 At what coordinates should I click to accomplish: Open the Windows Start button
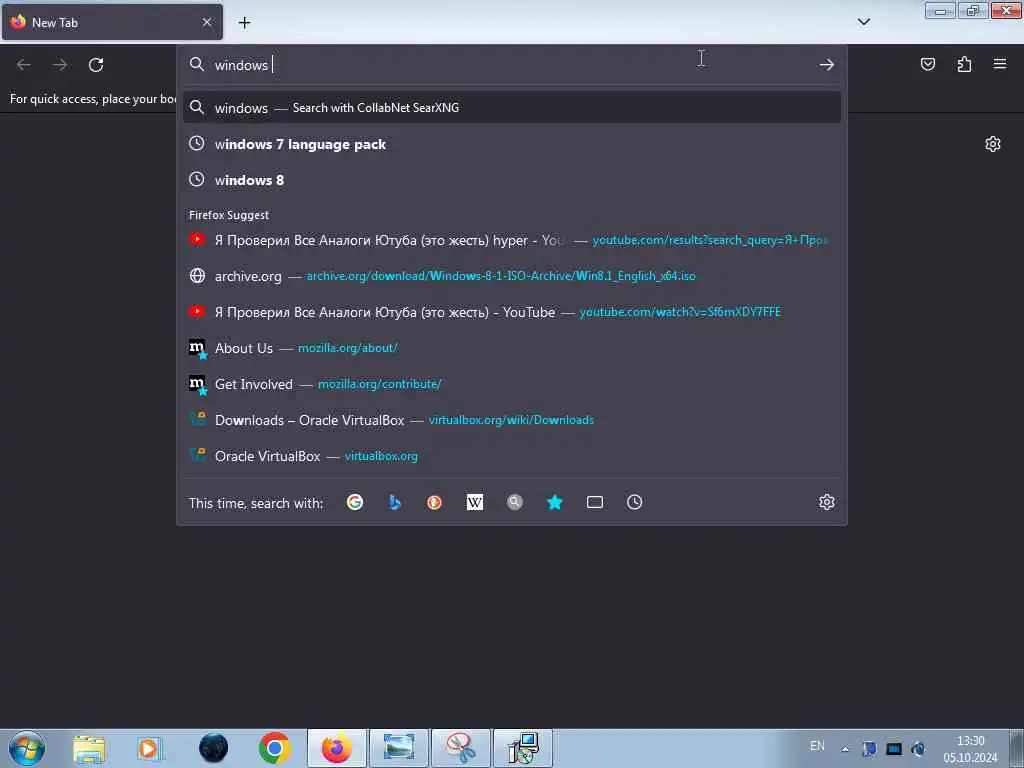tap(27, 748)
